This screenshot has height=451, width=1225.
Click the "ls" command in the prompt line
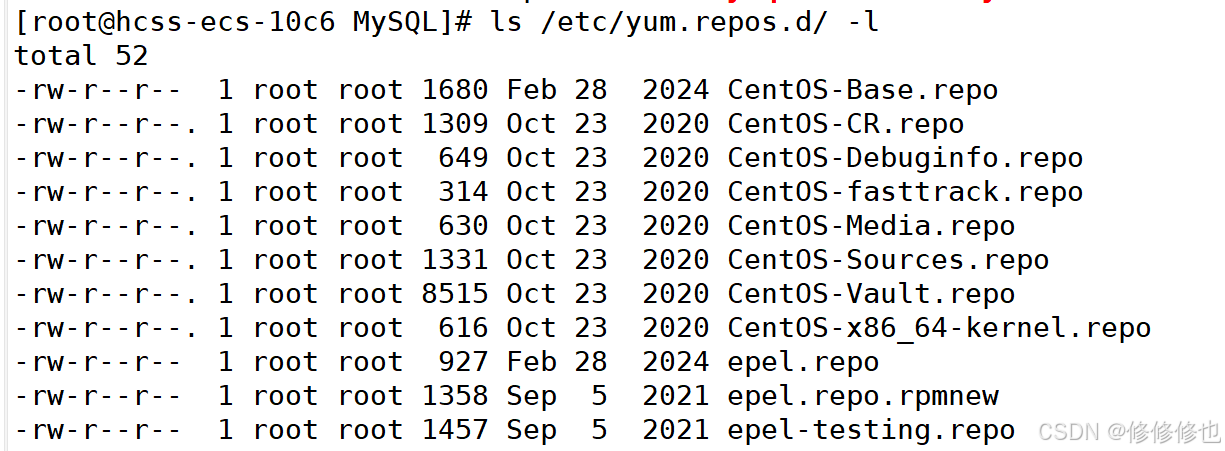(507, 21)
